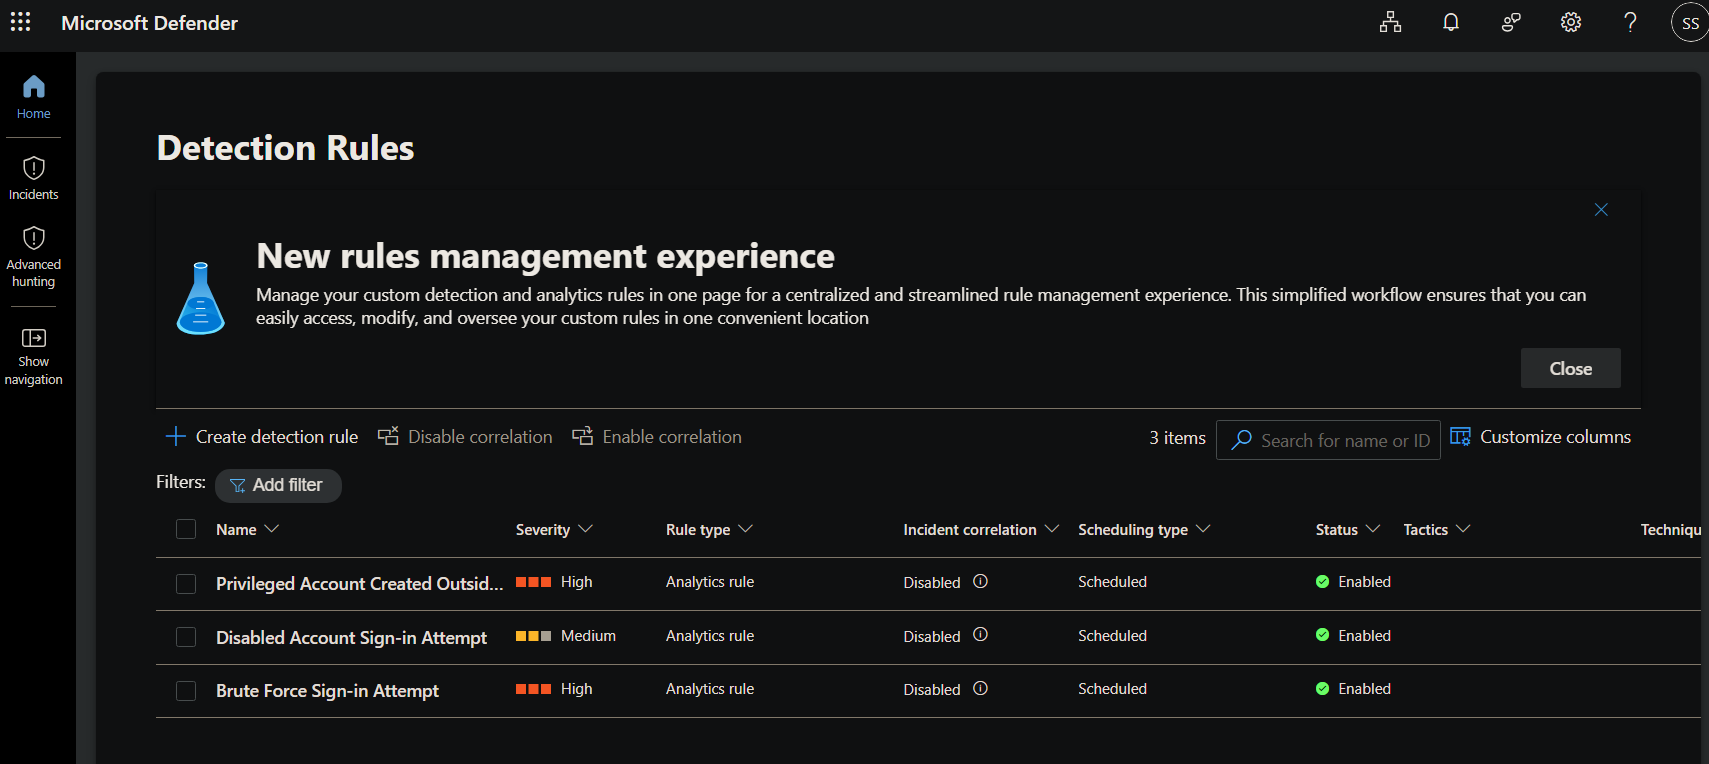1709x764 pixels.
Task: Click Analytics rule in Brute Force row
Action: (x=710, y=689)
